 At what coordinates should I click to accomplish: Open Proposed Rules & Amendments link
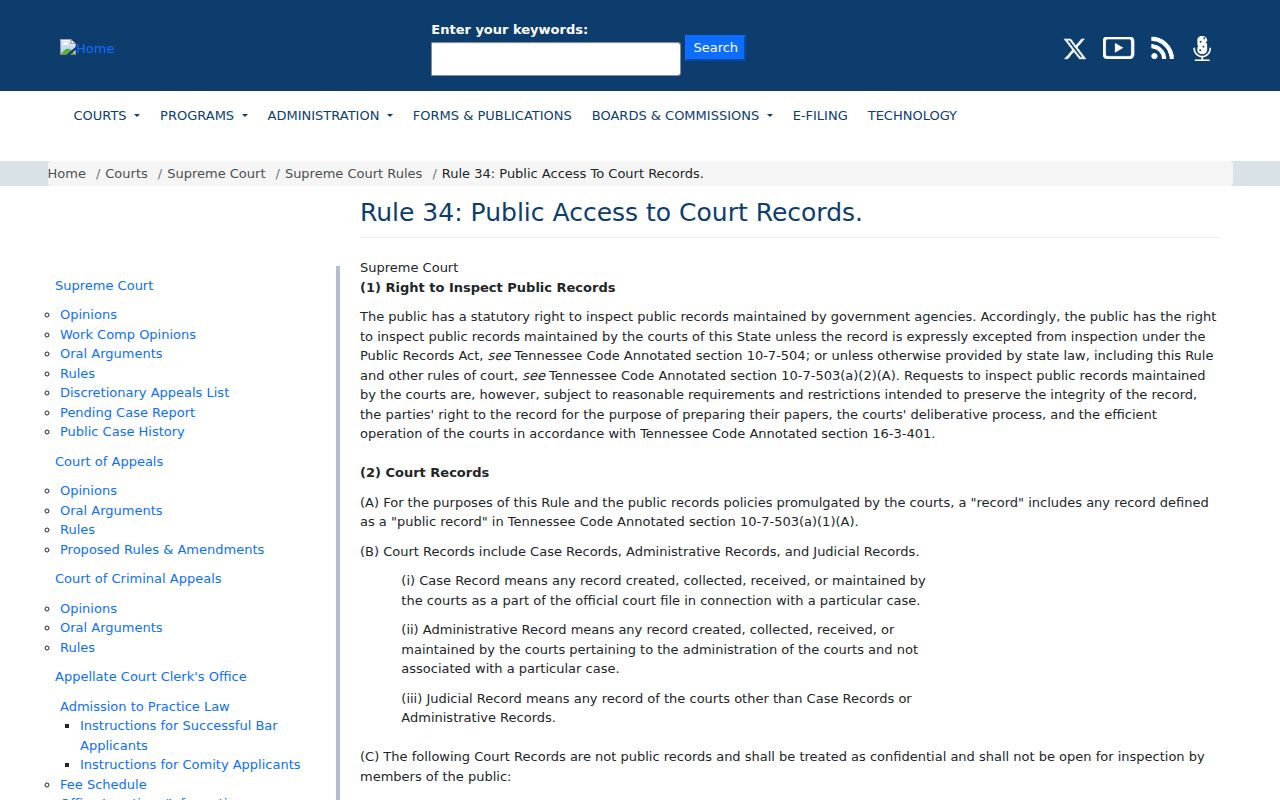pyautogui.click(x=162, y=549)
